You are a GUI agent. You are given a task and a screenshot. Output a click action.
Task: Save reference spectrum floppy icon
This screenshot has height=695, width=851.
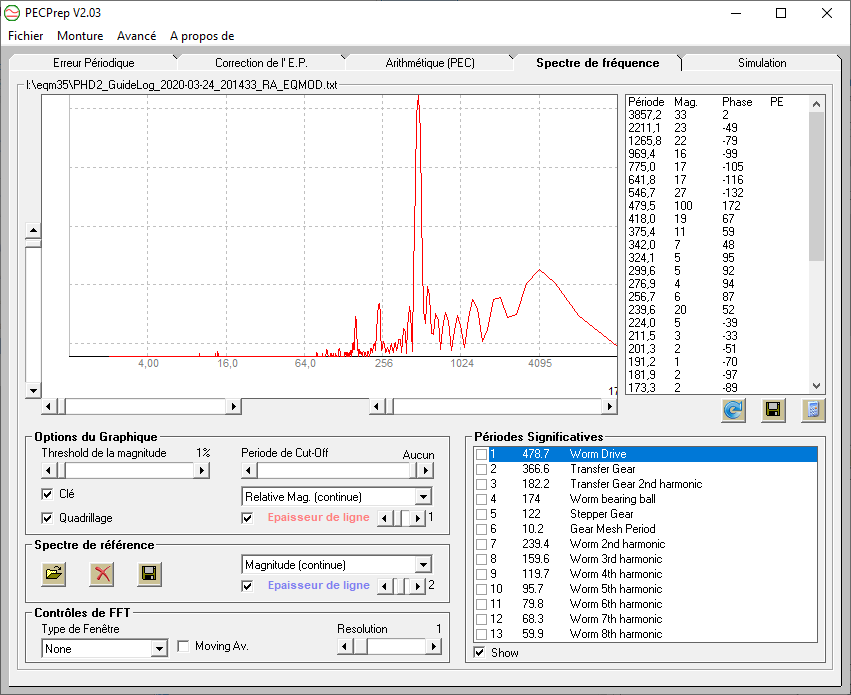pos(149,573)
